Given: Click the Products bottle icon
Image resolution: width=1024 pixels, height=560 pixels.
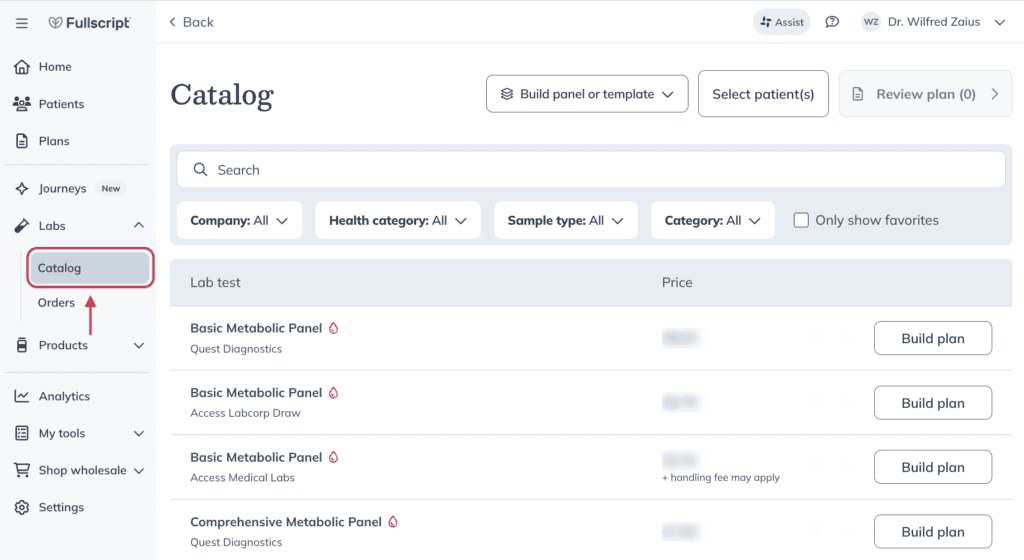Looking at the screenshot, I should (22, 345).
